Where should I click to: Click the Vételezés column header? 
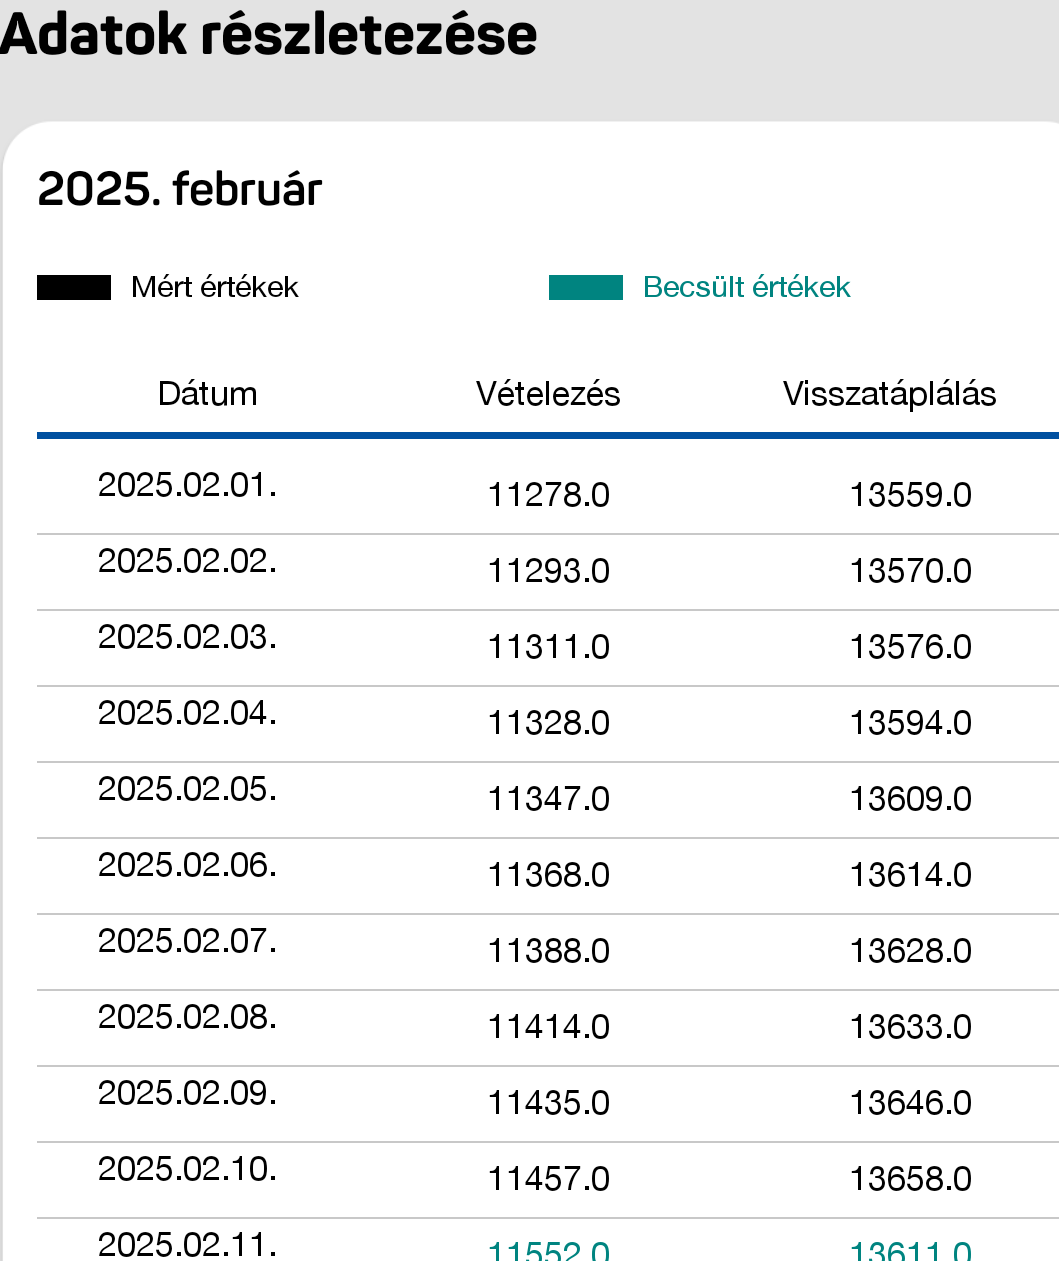coord(548,394)
